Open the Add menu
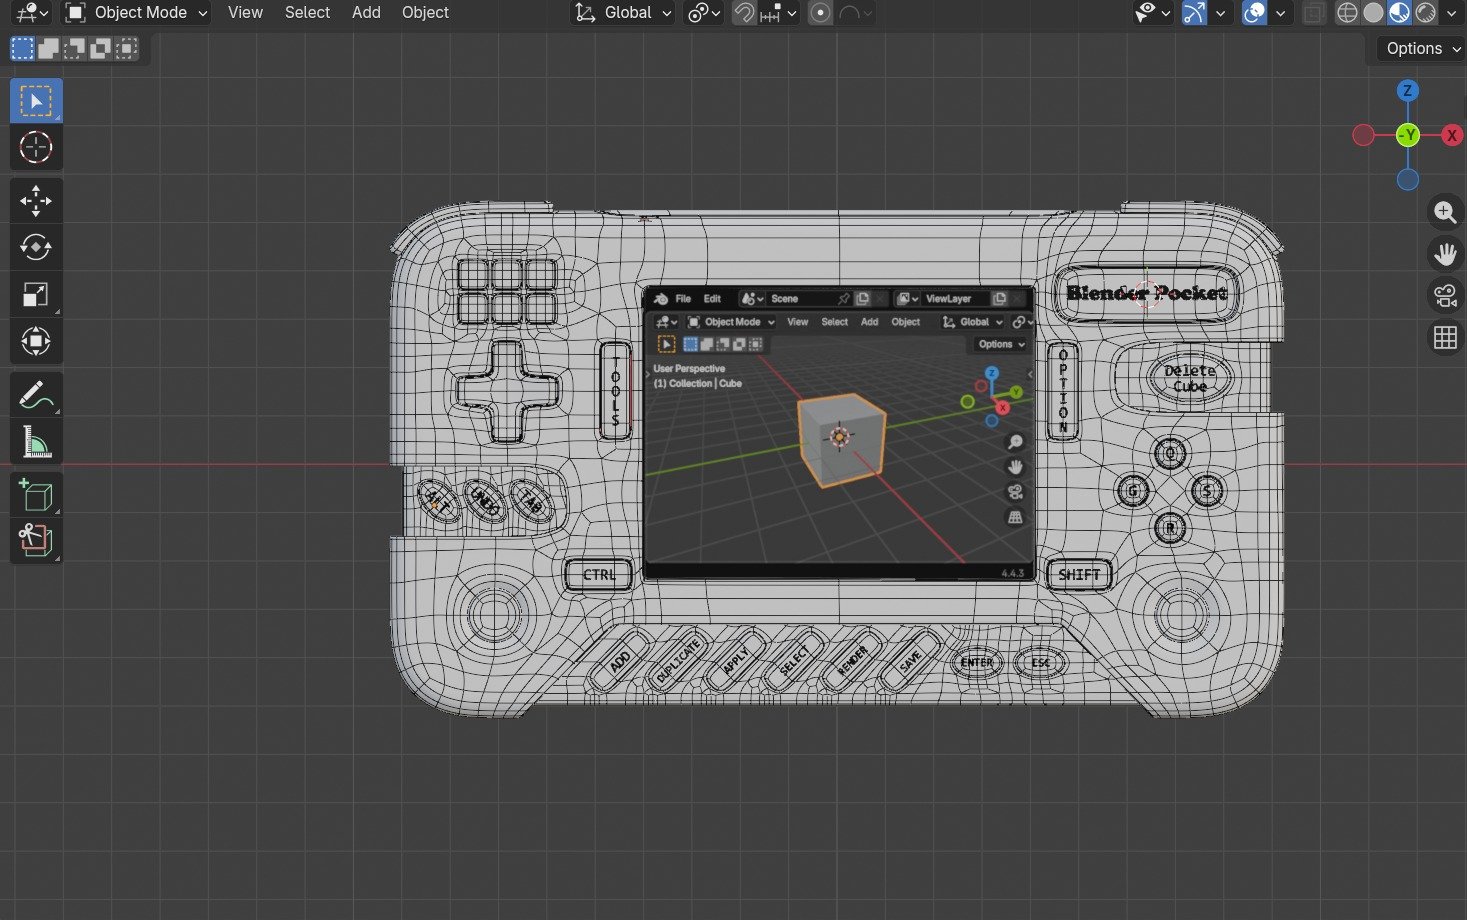 366,13
